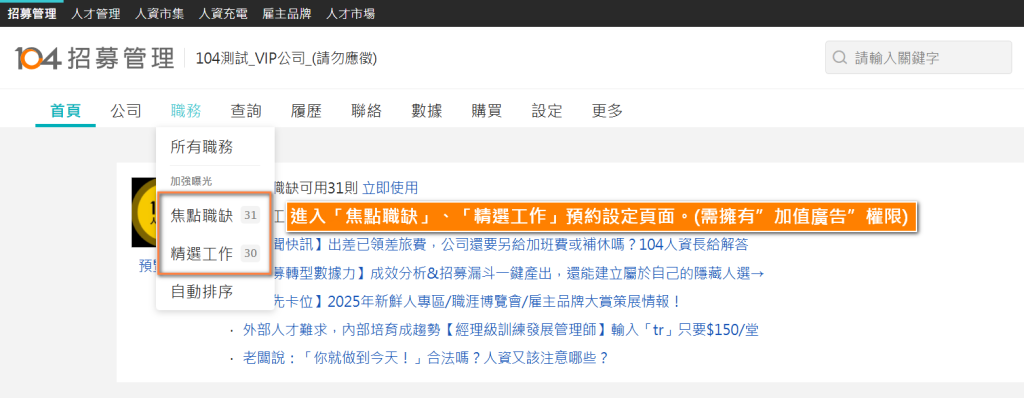
Task: Click company name 104測試_VIP公司_(請勿應徵)
Action: pos(286,59)
